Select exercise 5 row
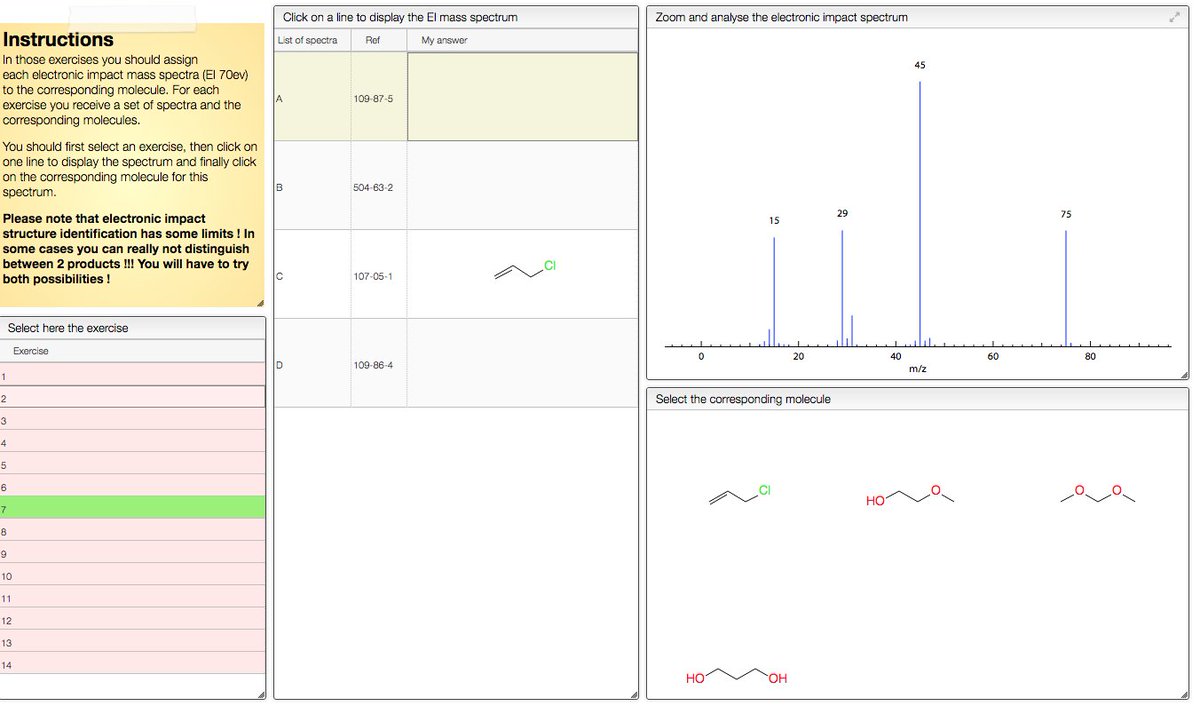The image size is (1200, 706). [x=133, y=463]
